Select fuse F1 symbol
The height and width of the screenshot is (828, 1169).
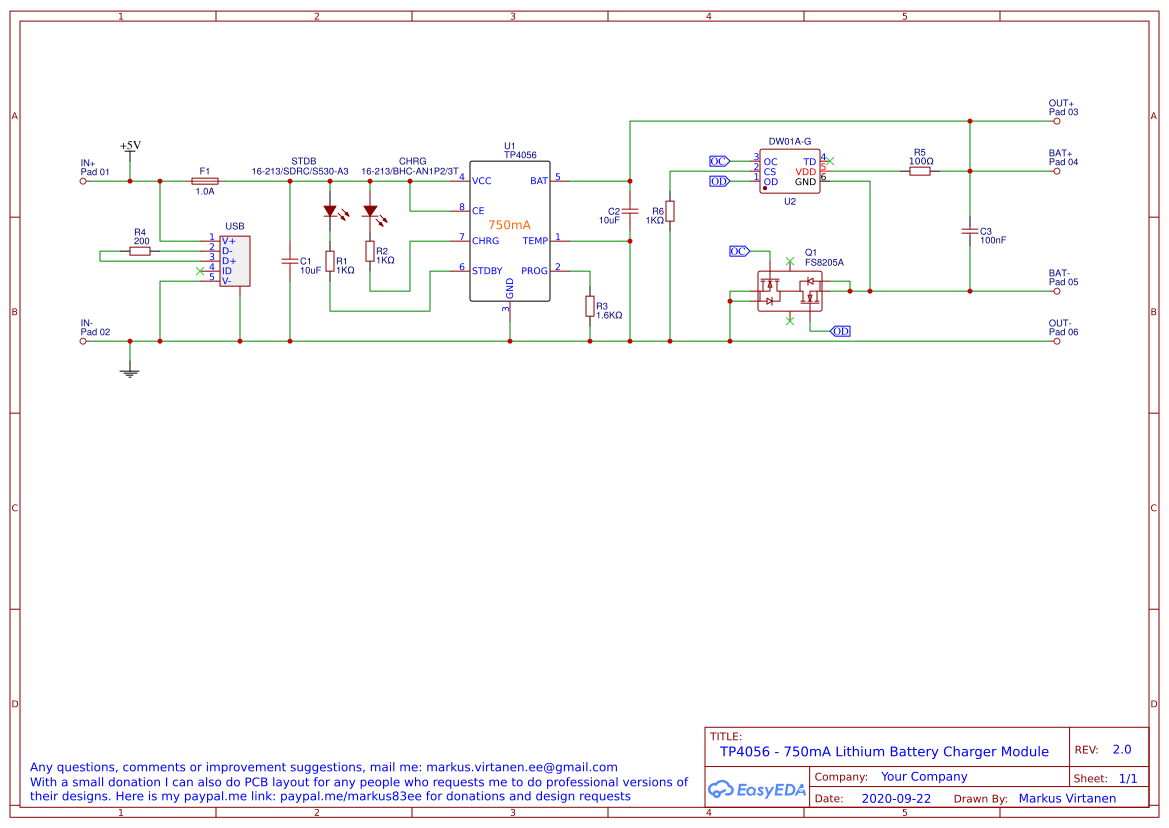pos(205,181)
